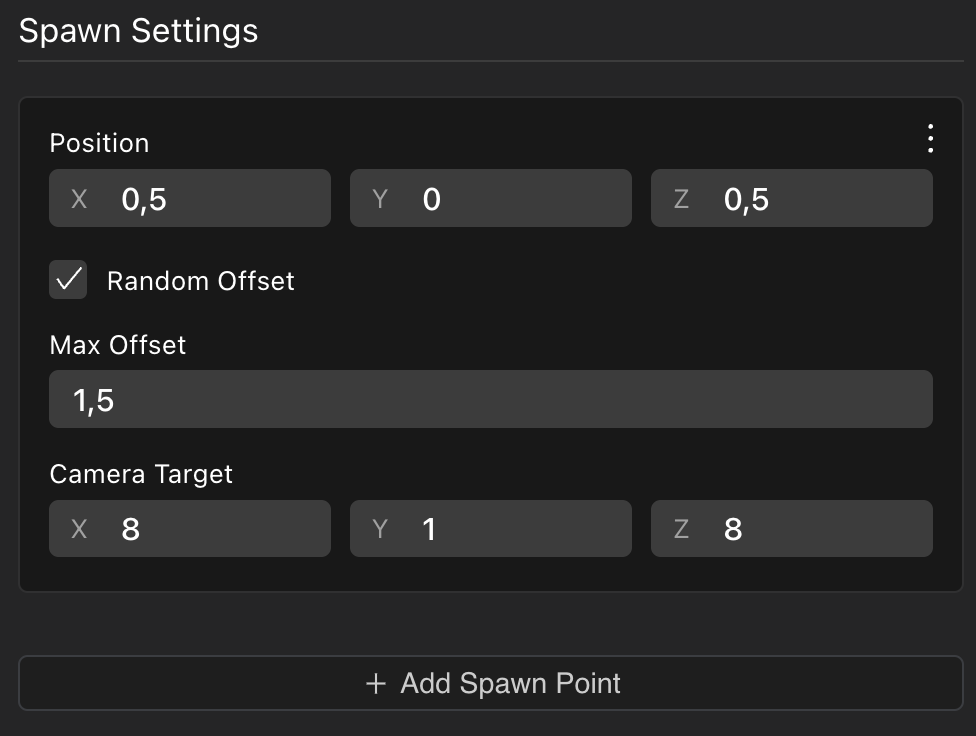Click the plus icon beside Add Spawn Point

pyautogui.click(x=376, y=684)
